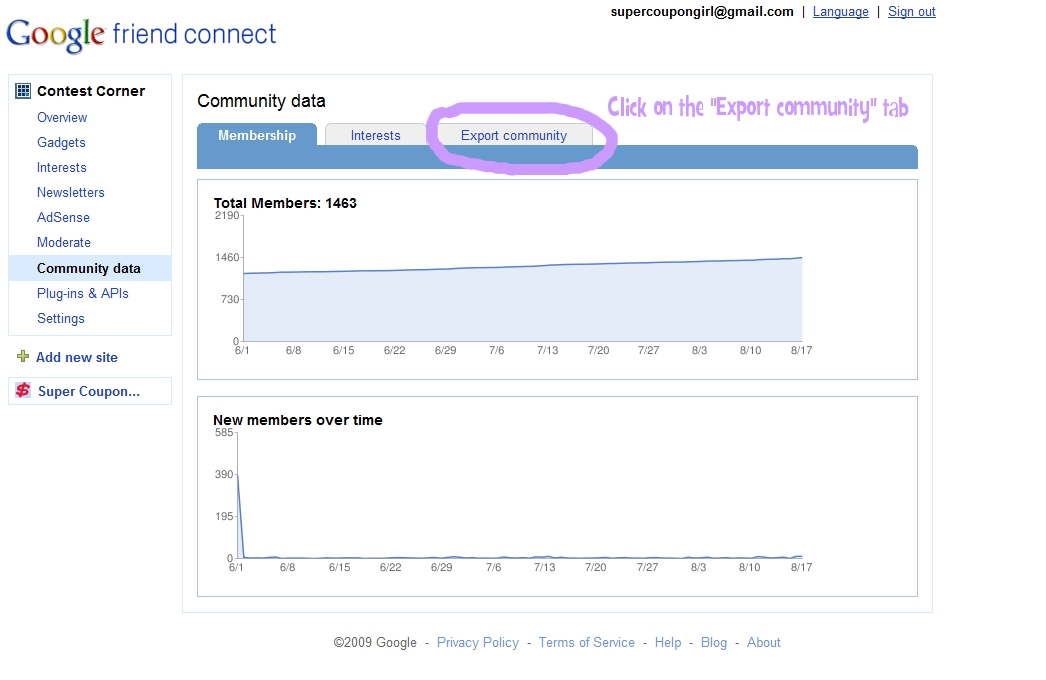1046x680 pixels.
Task: Click the supercoupongirl@gmail.com account text
Action: pos(702,11)
